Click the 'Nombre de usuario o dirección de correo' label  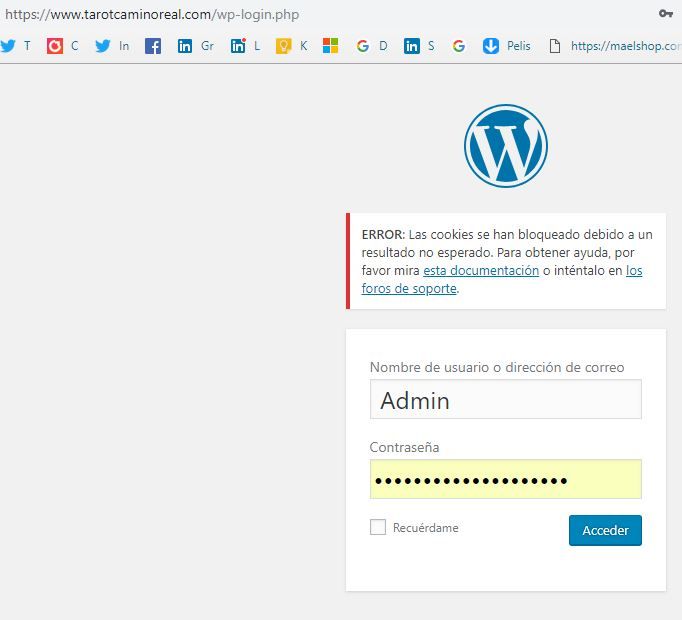[x=497, y=367]
